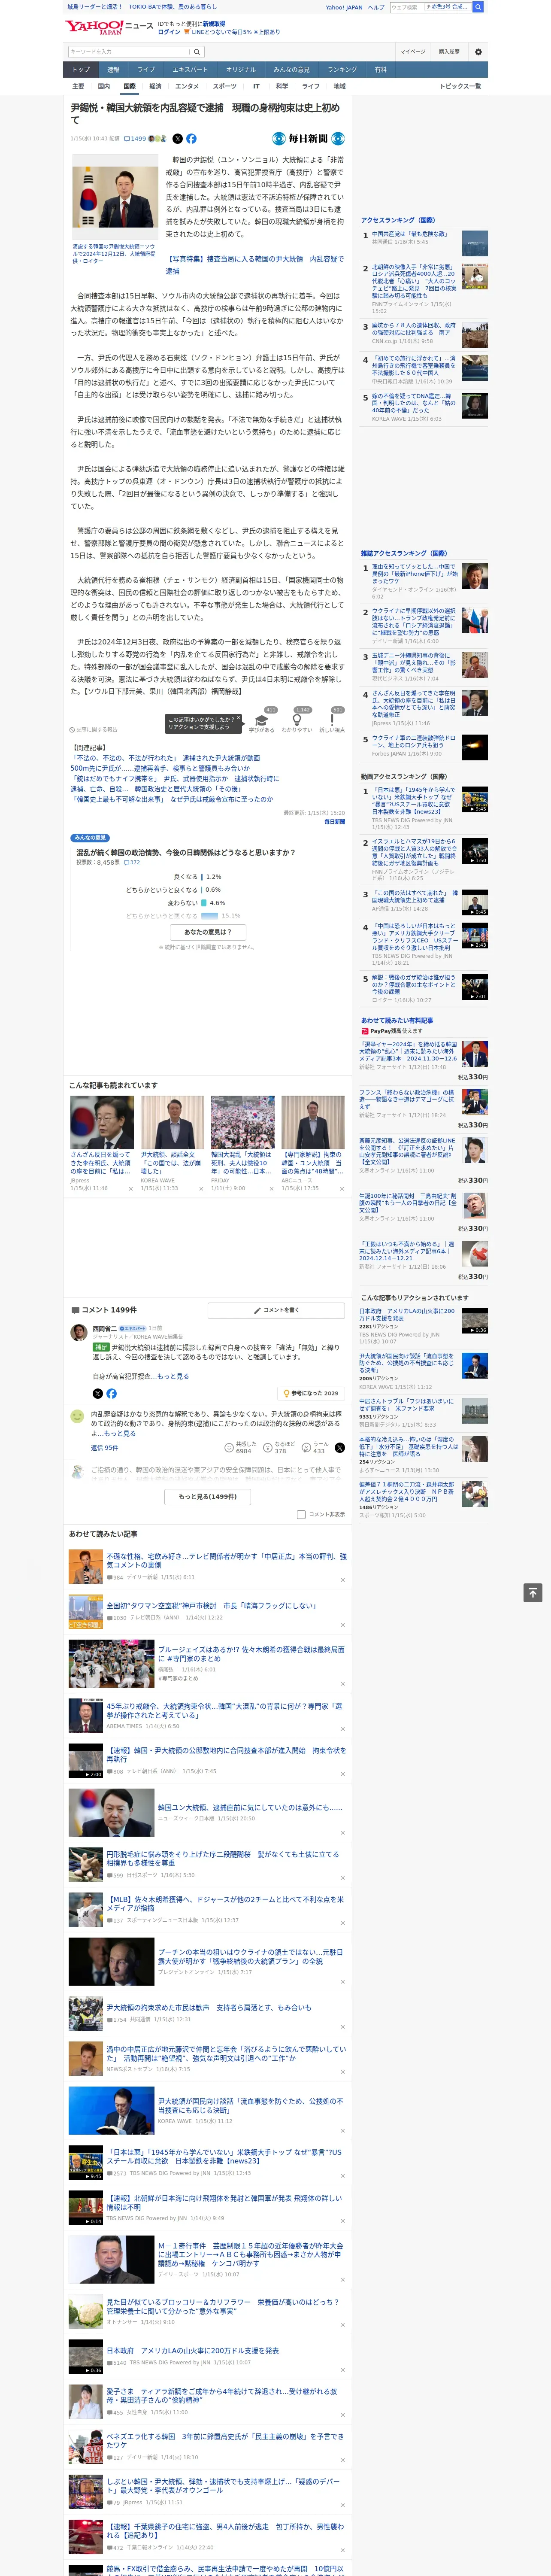The height and width of the screenshot is (2576, 551).
Task: Open ブルージェイズはあるか 佐々木朗希 article
Action: click(x=251, y=1654)
